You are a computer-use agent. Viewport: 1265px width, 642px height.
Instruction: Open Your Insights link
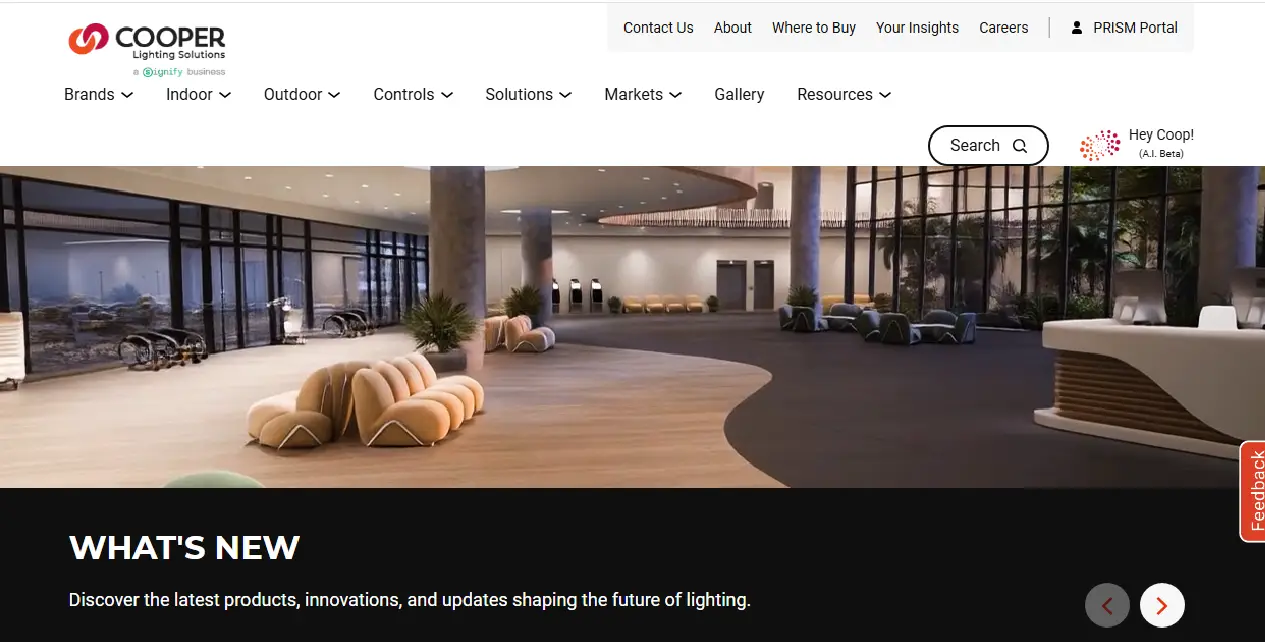917,28
